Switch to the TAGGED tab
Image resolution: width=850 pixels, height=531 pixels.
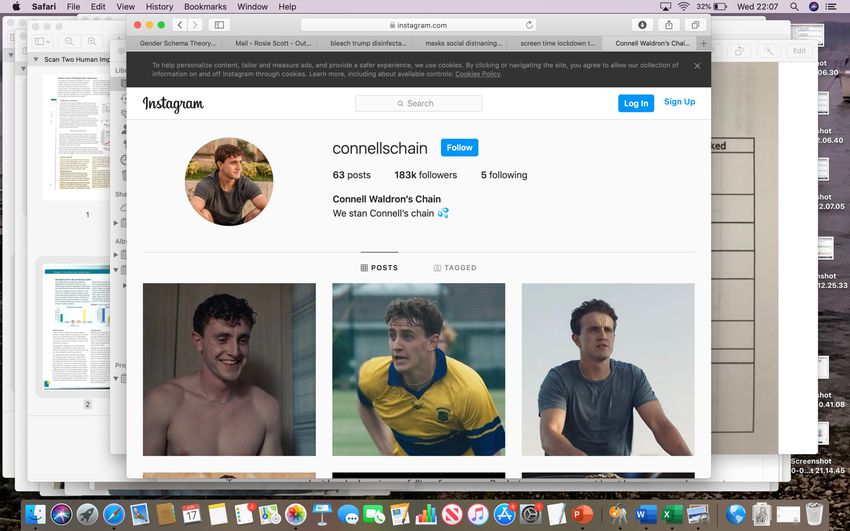455,268
